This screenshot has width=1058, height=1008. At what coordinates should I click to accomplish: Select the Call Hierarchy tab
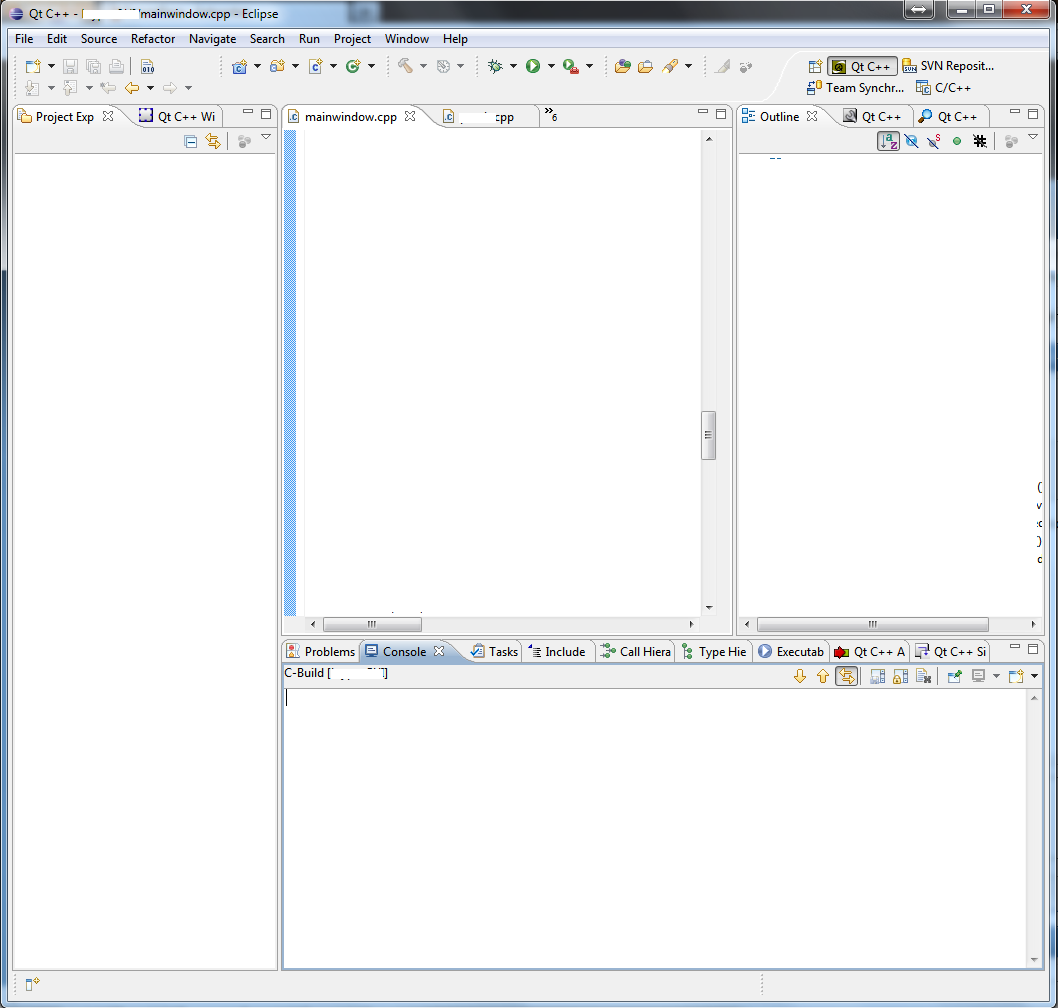click(x=636, y=652)
